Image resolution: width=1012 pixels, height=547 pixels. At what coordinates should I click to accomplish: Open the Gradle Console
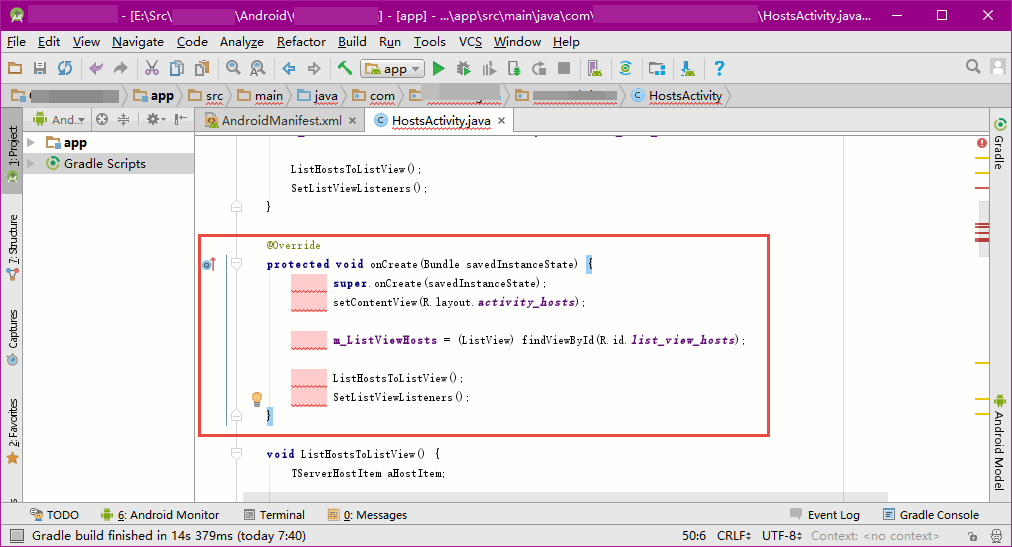(x=931, y=515)
